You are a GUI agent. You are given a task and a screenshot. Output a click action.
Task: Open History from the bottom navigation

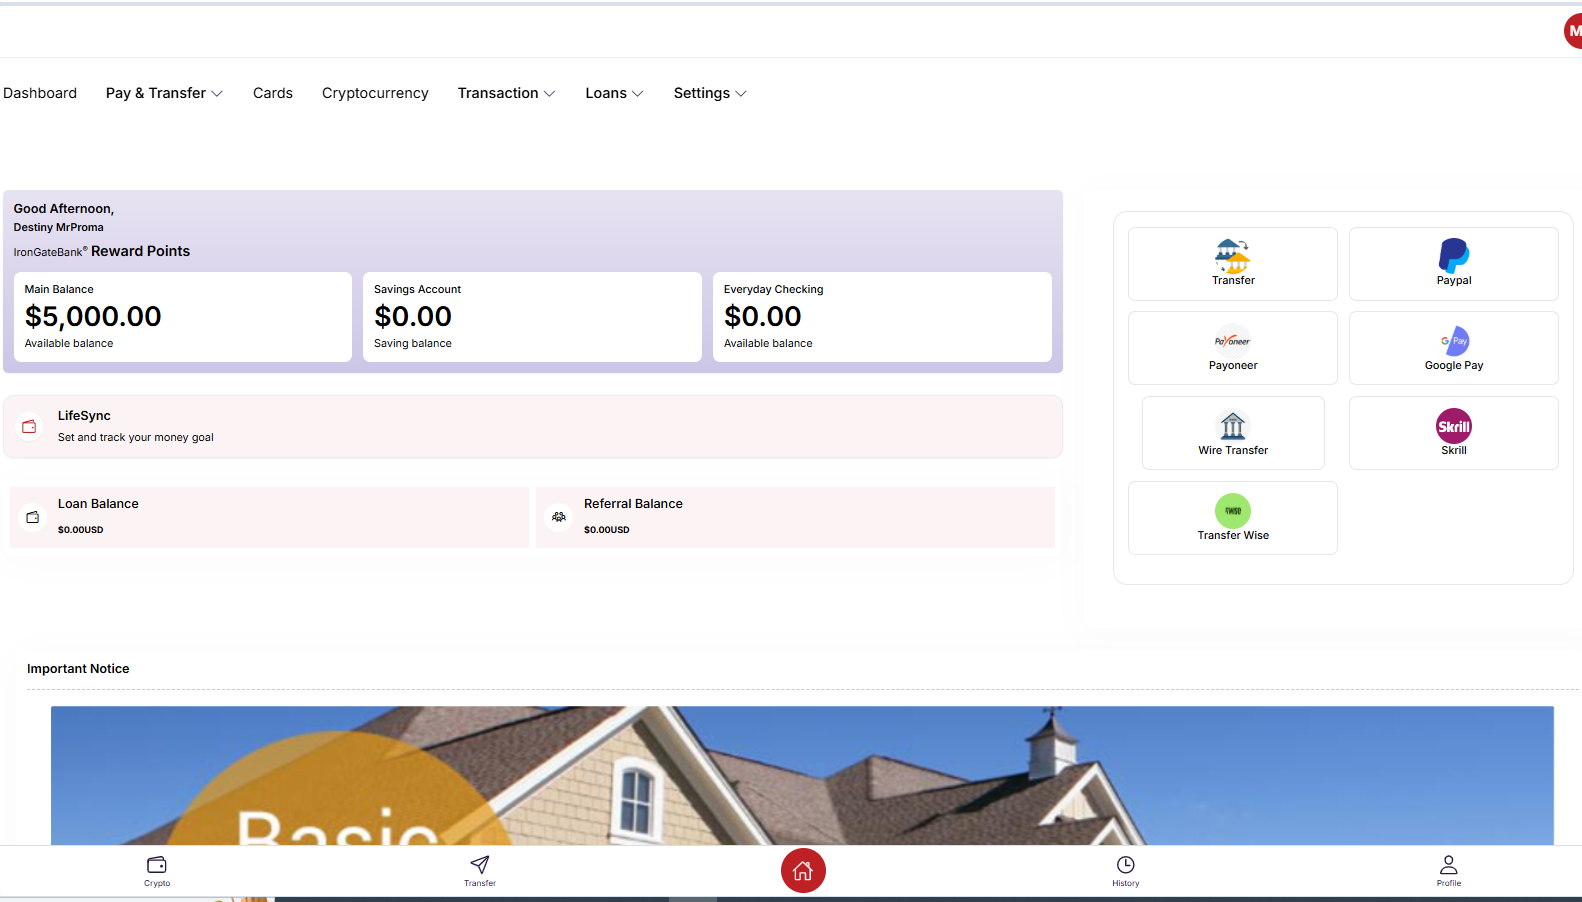point(1125,869)
